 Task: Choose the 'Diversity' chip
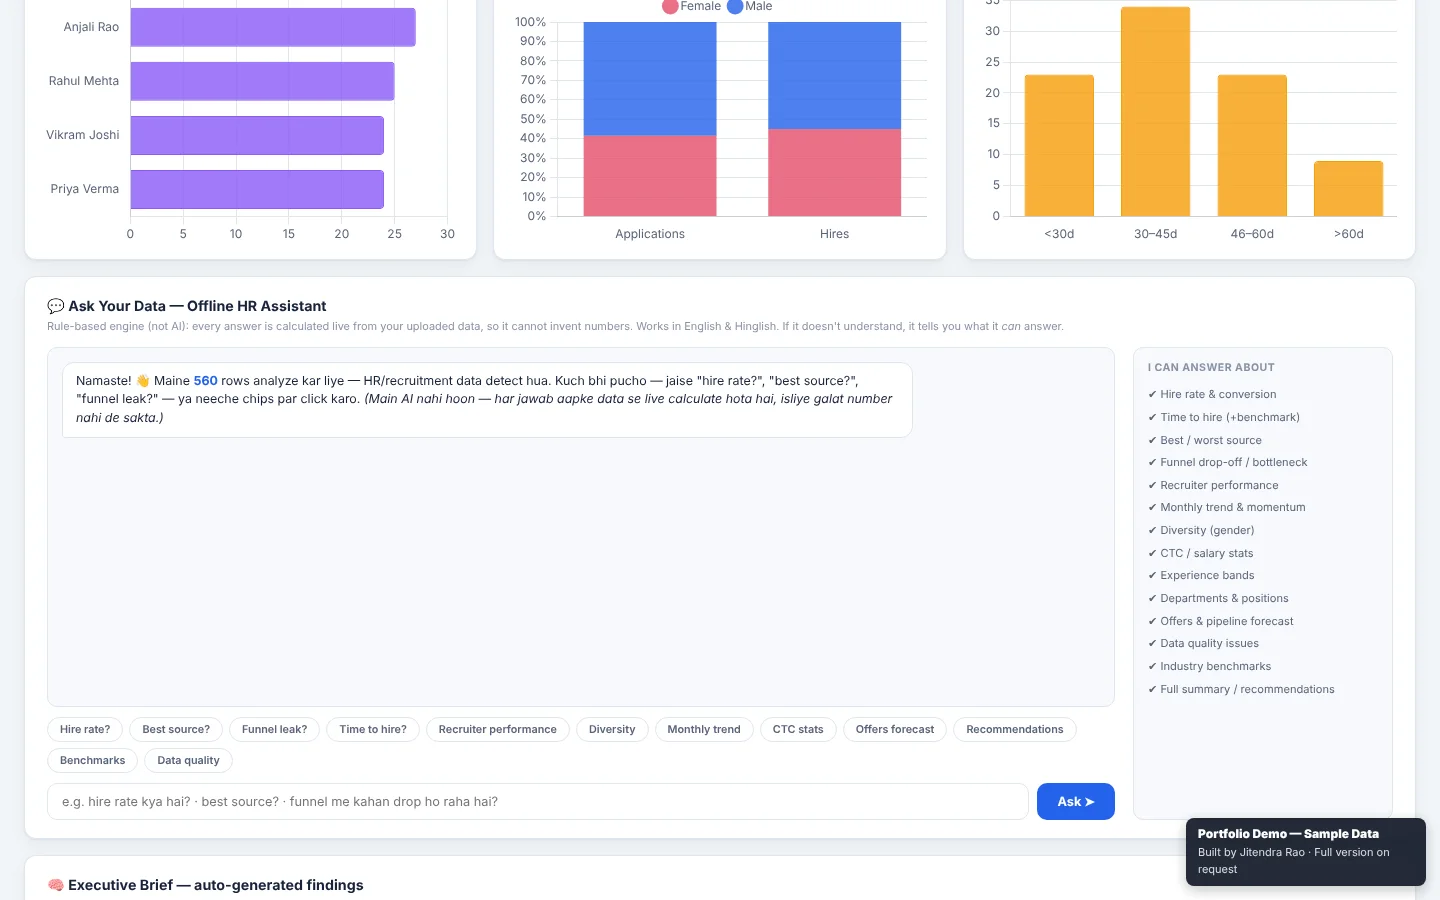pyautogui.click(x=612, y=729)
